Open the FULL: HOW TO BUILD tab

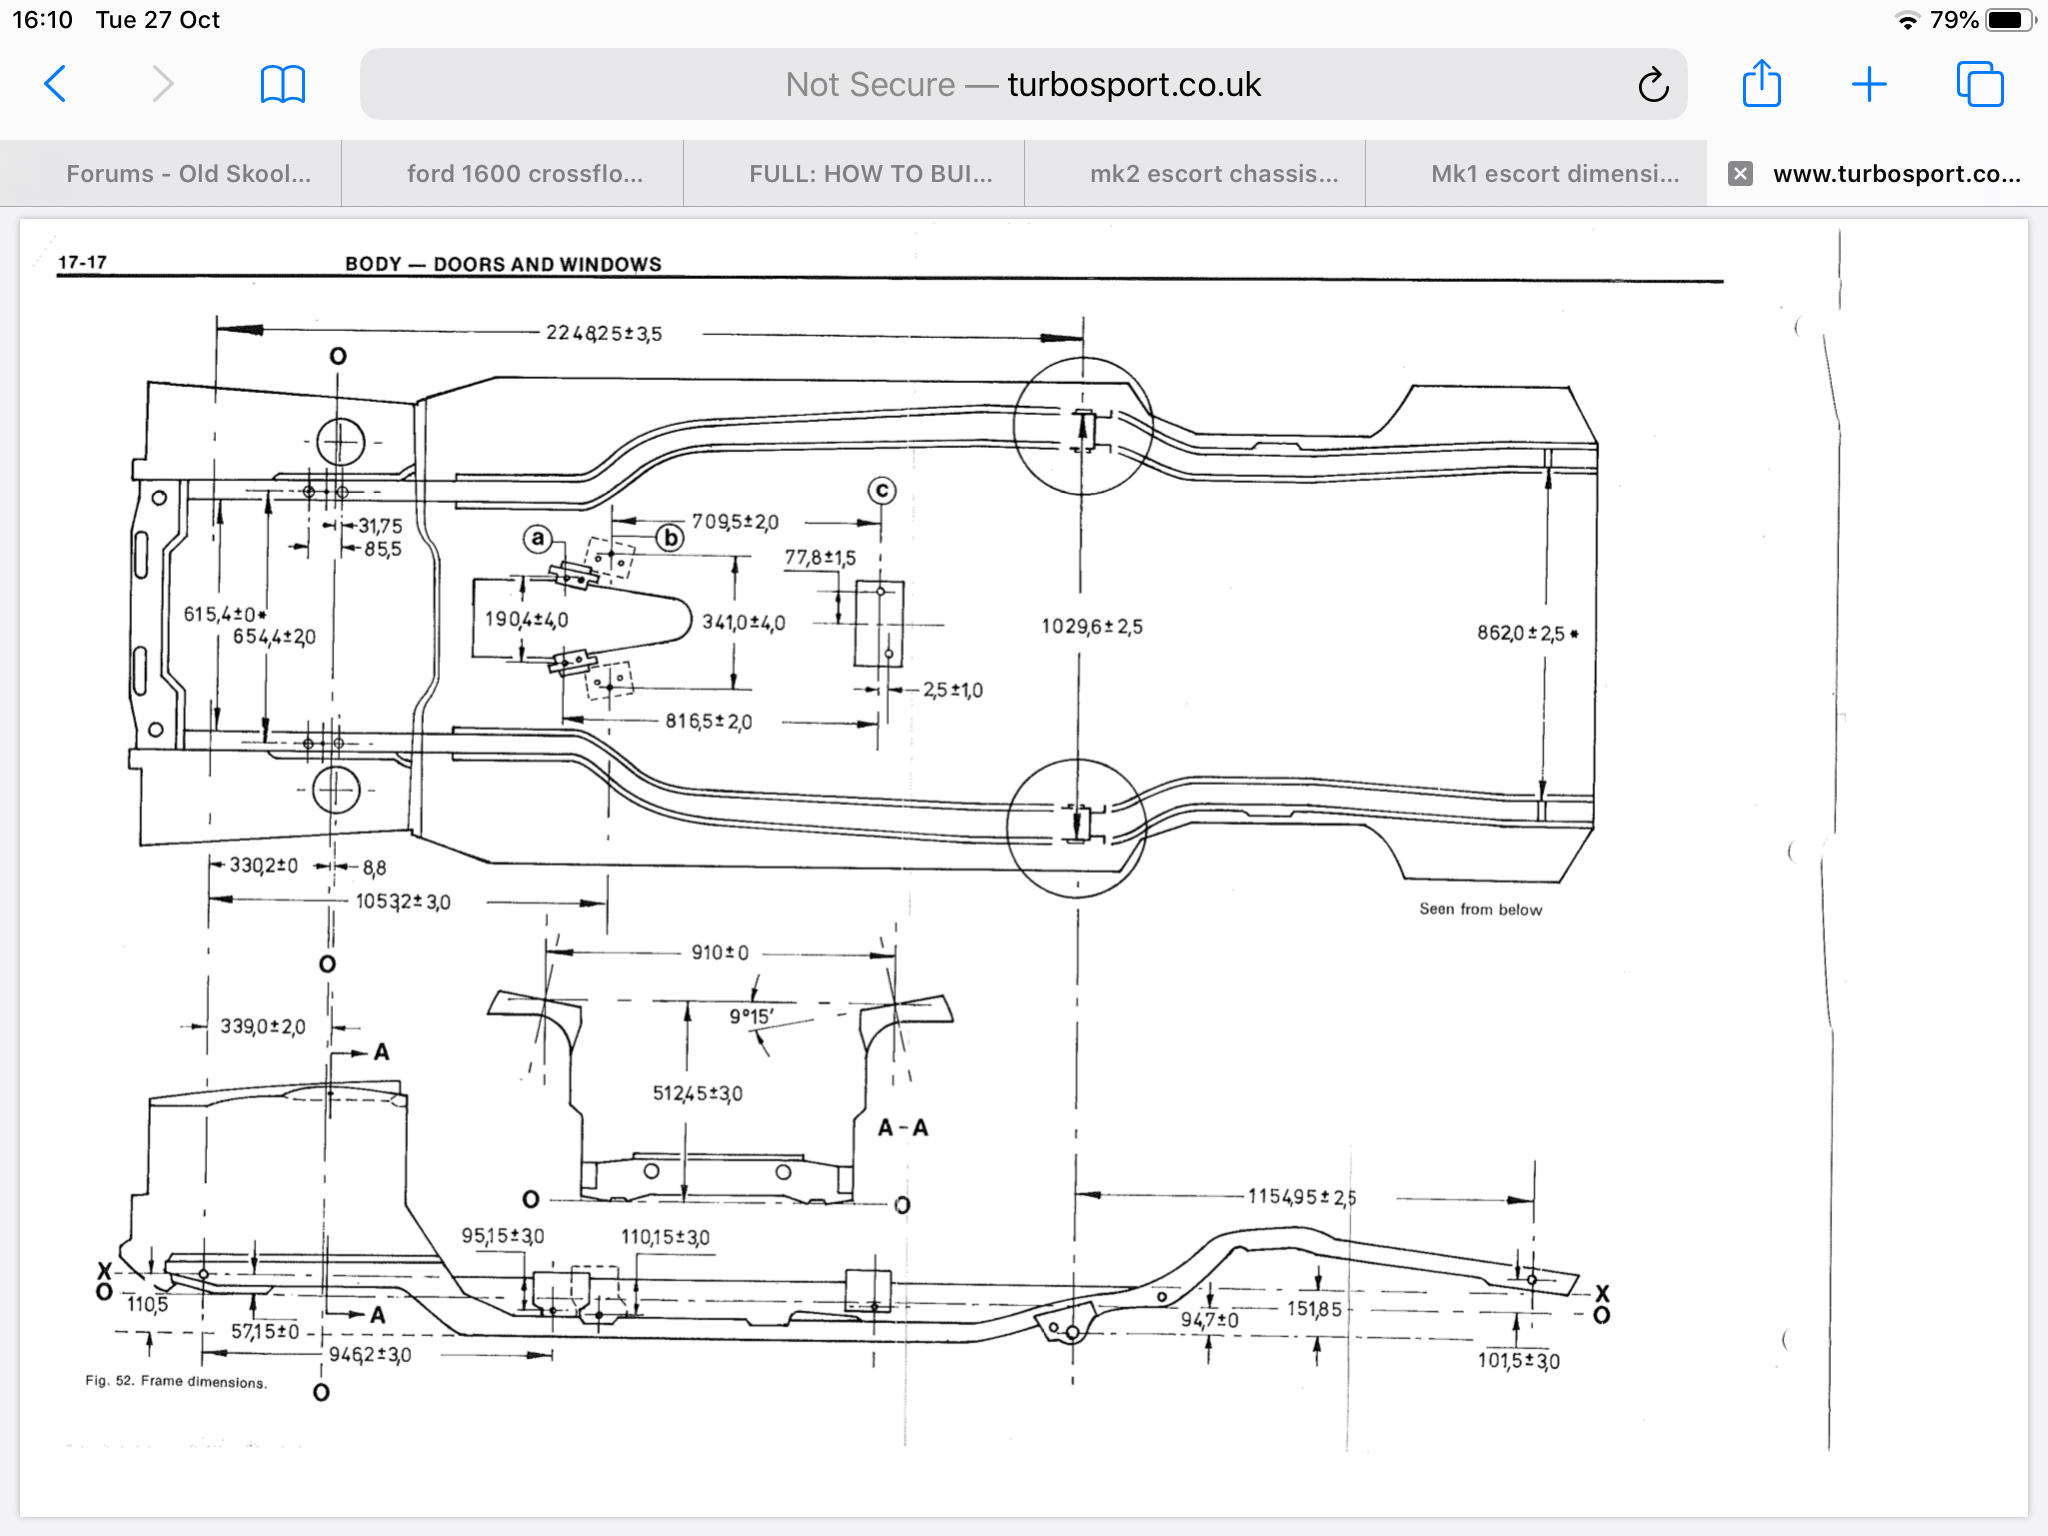(870, 173)
